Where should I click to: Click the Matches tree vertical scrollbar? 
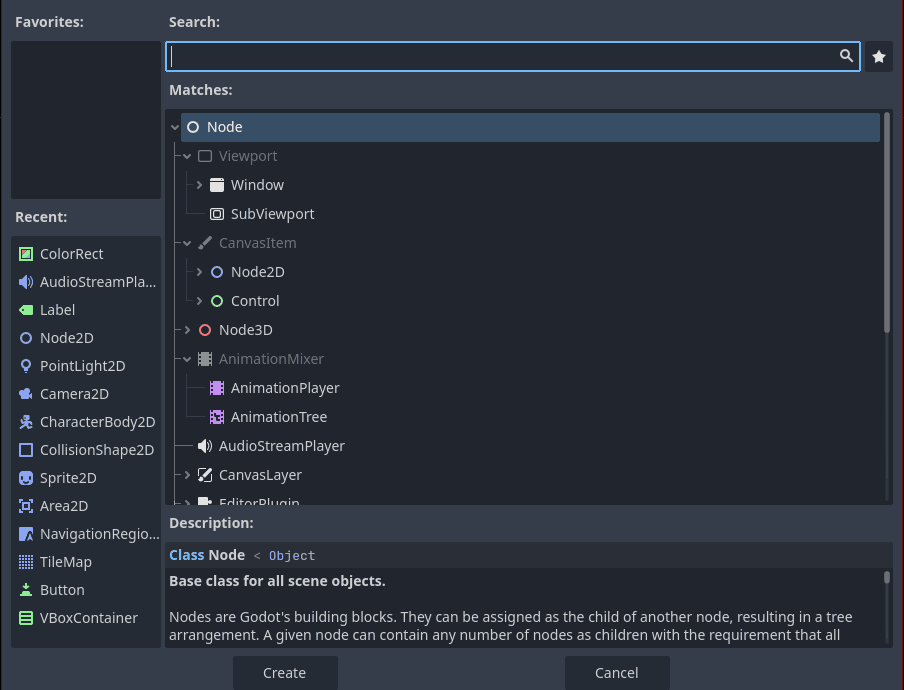(x=887, y=223)
